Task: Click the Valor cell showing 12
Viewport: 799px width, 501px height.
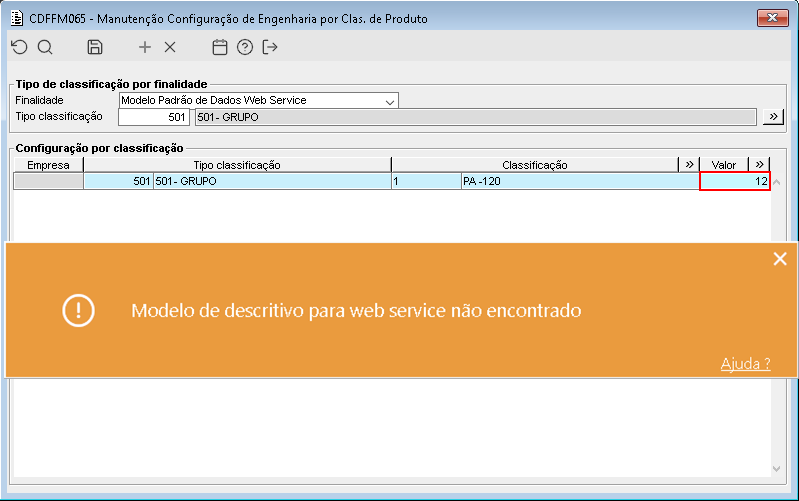Action: [x=735, y=181]
